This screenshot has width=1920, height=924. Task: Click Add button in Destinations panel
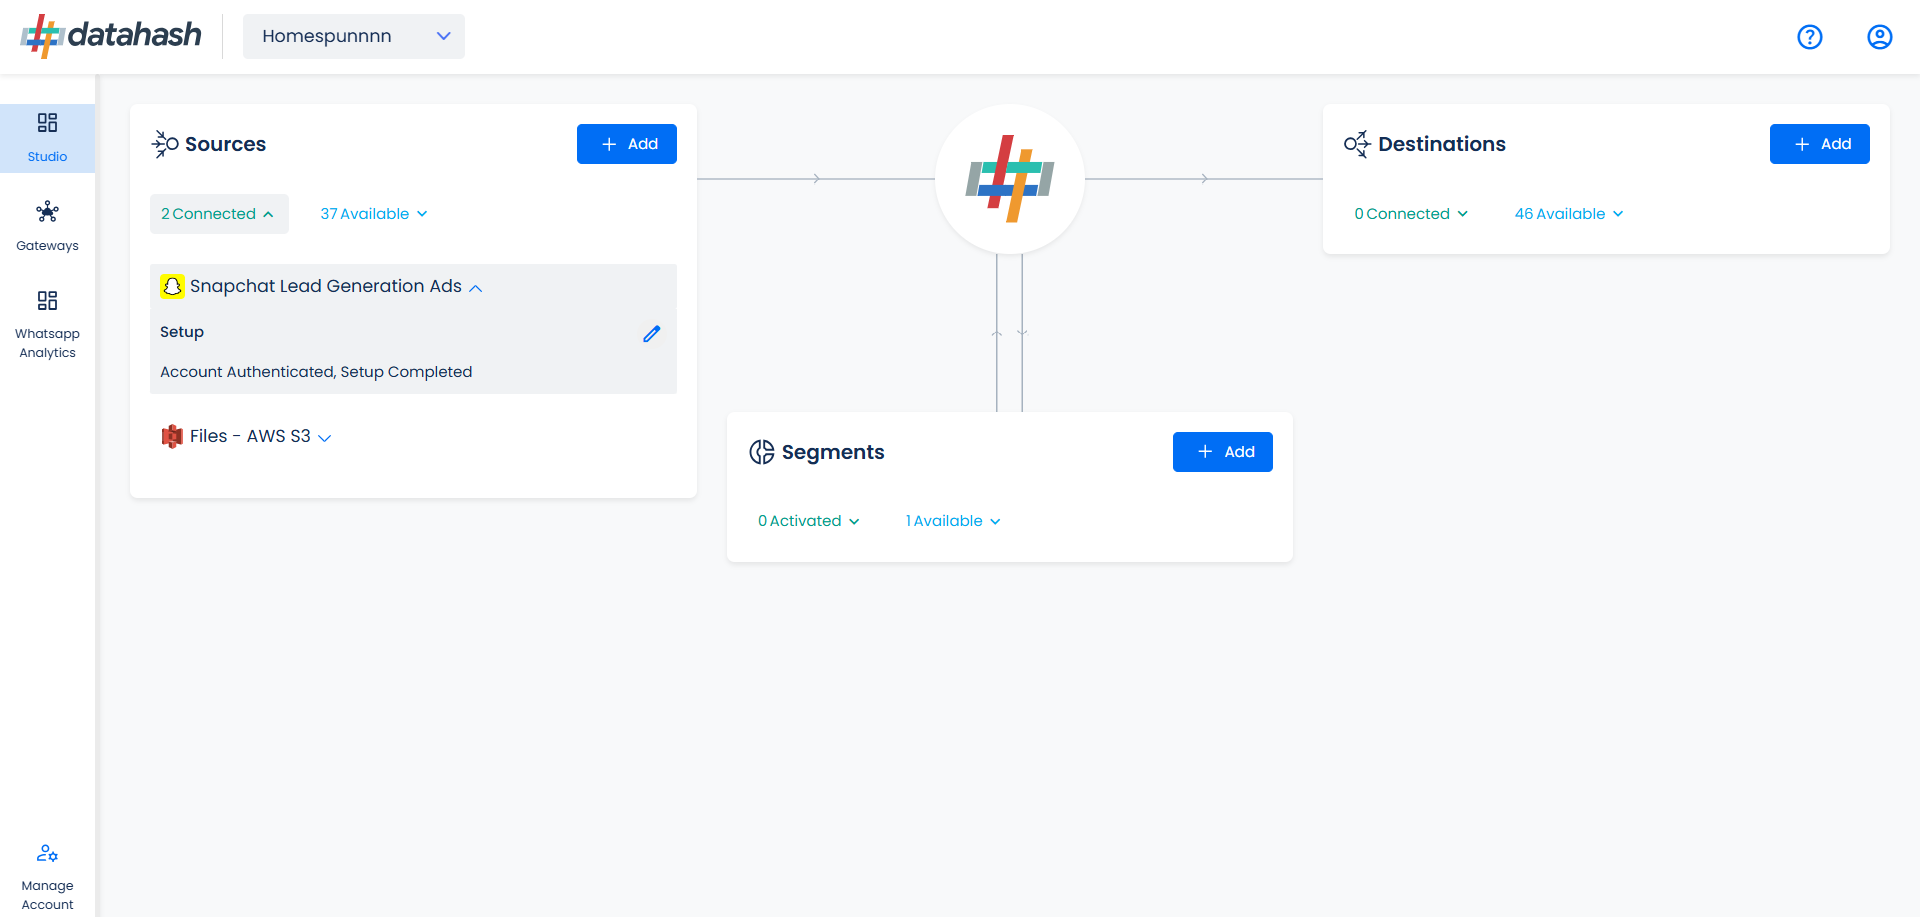coord(1819,144)
